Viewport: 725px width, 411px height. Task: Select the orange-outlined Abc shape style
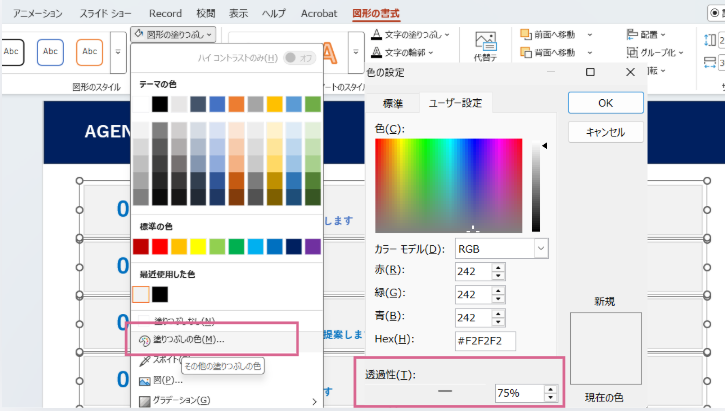(x=90, y=52)
